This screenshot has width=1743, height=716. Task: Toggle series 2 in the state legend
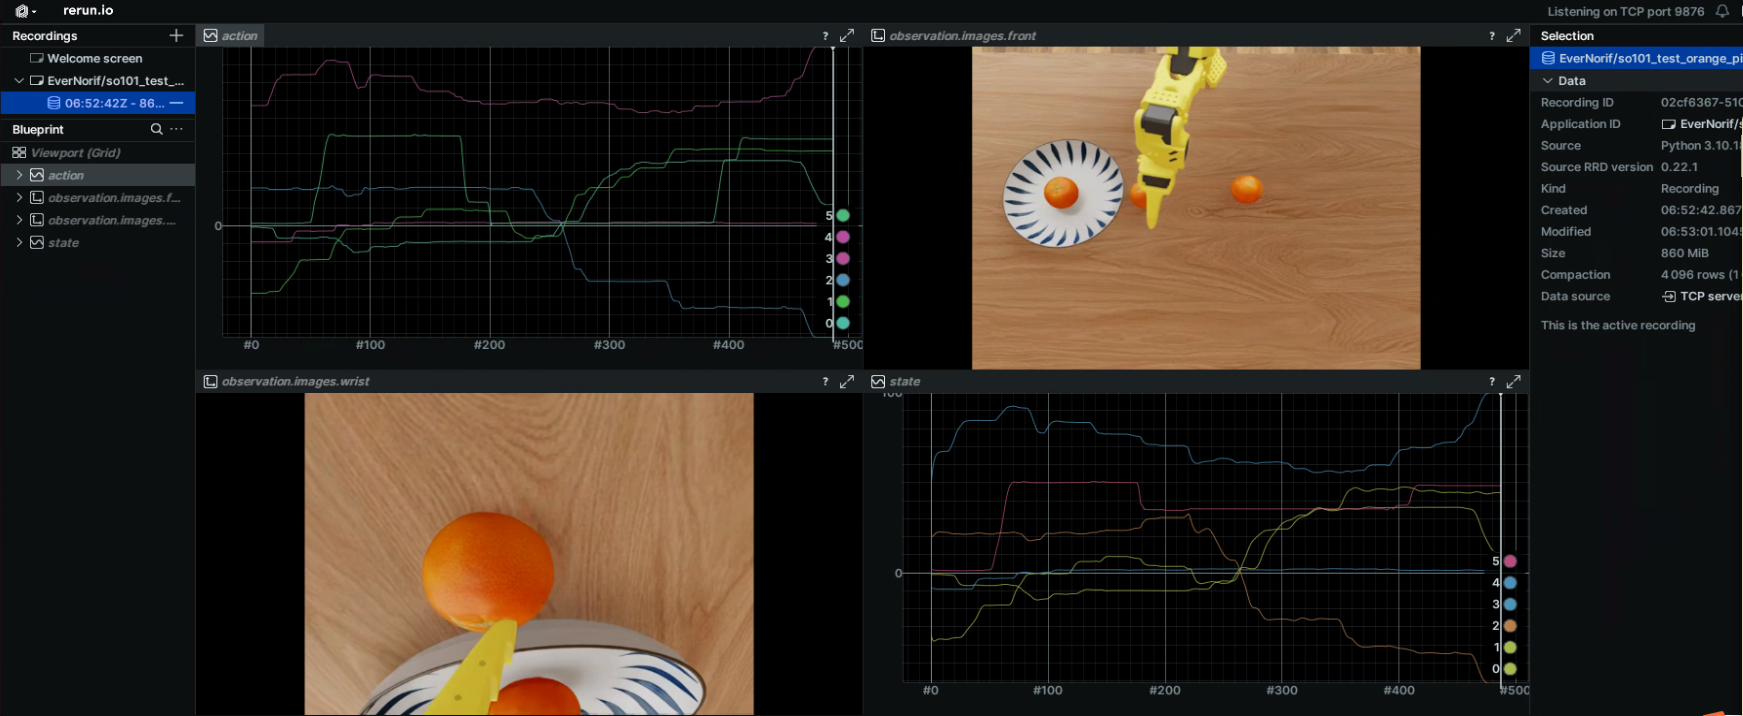coord(1510,626)
